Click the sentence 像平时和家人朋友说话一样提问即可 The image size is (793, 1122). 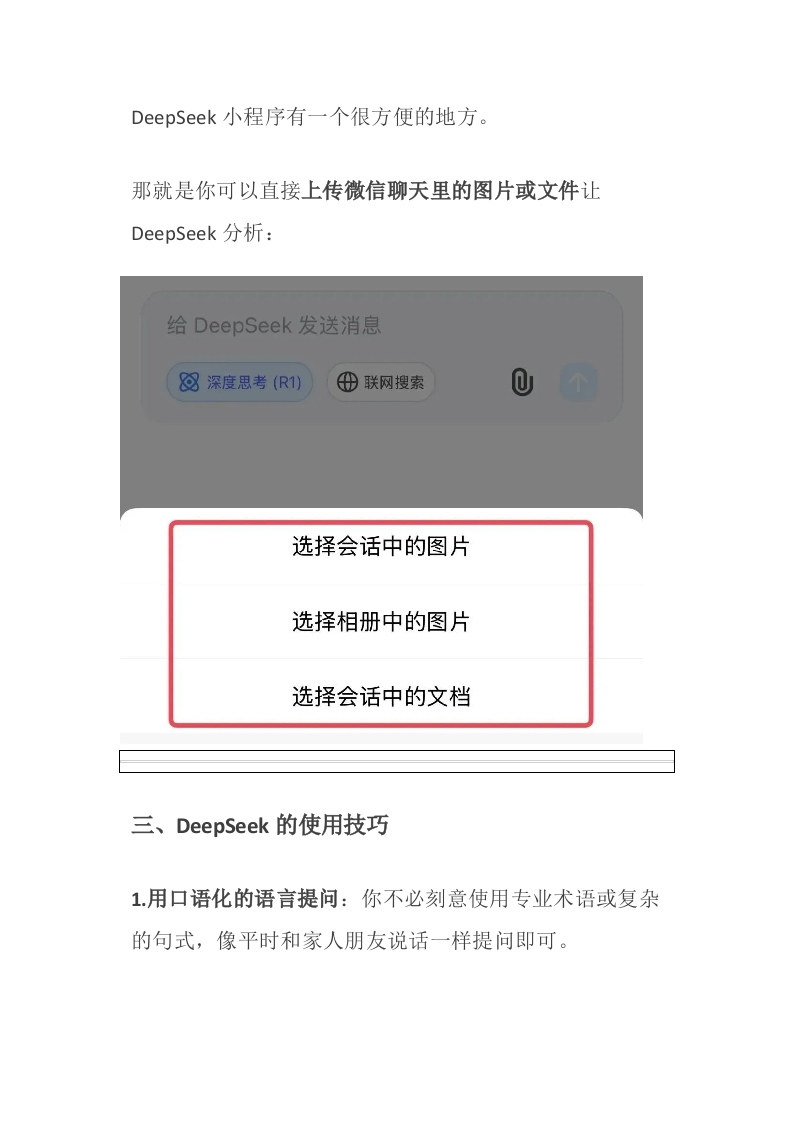pyautogui.click(x=393, y=940)
